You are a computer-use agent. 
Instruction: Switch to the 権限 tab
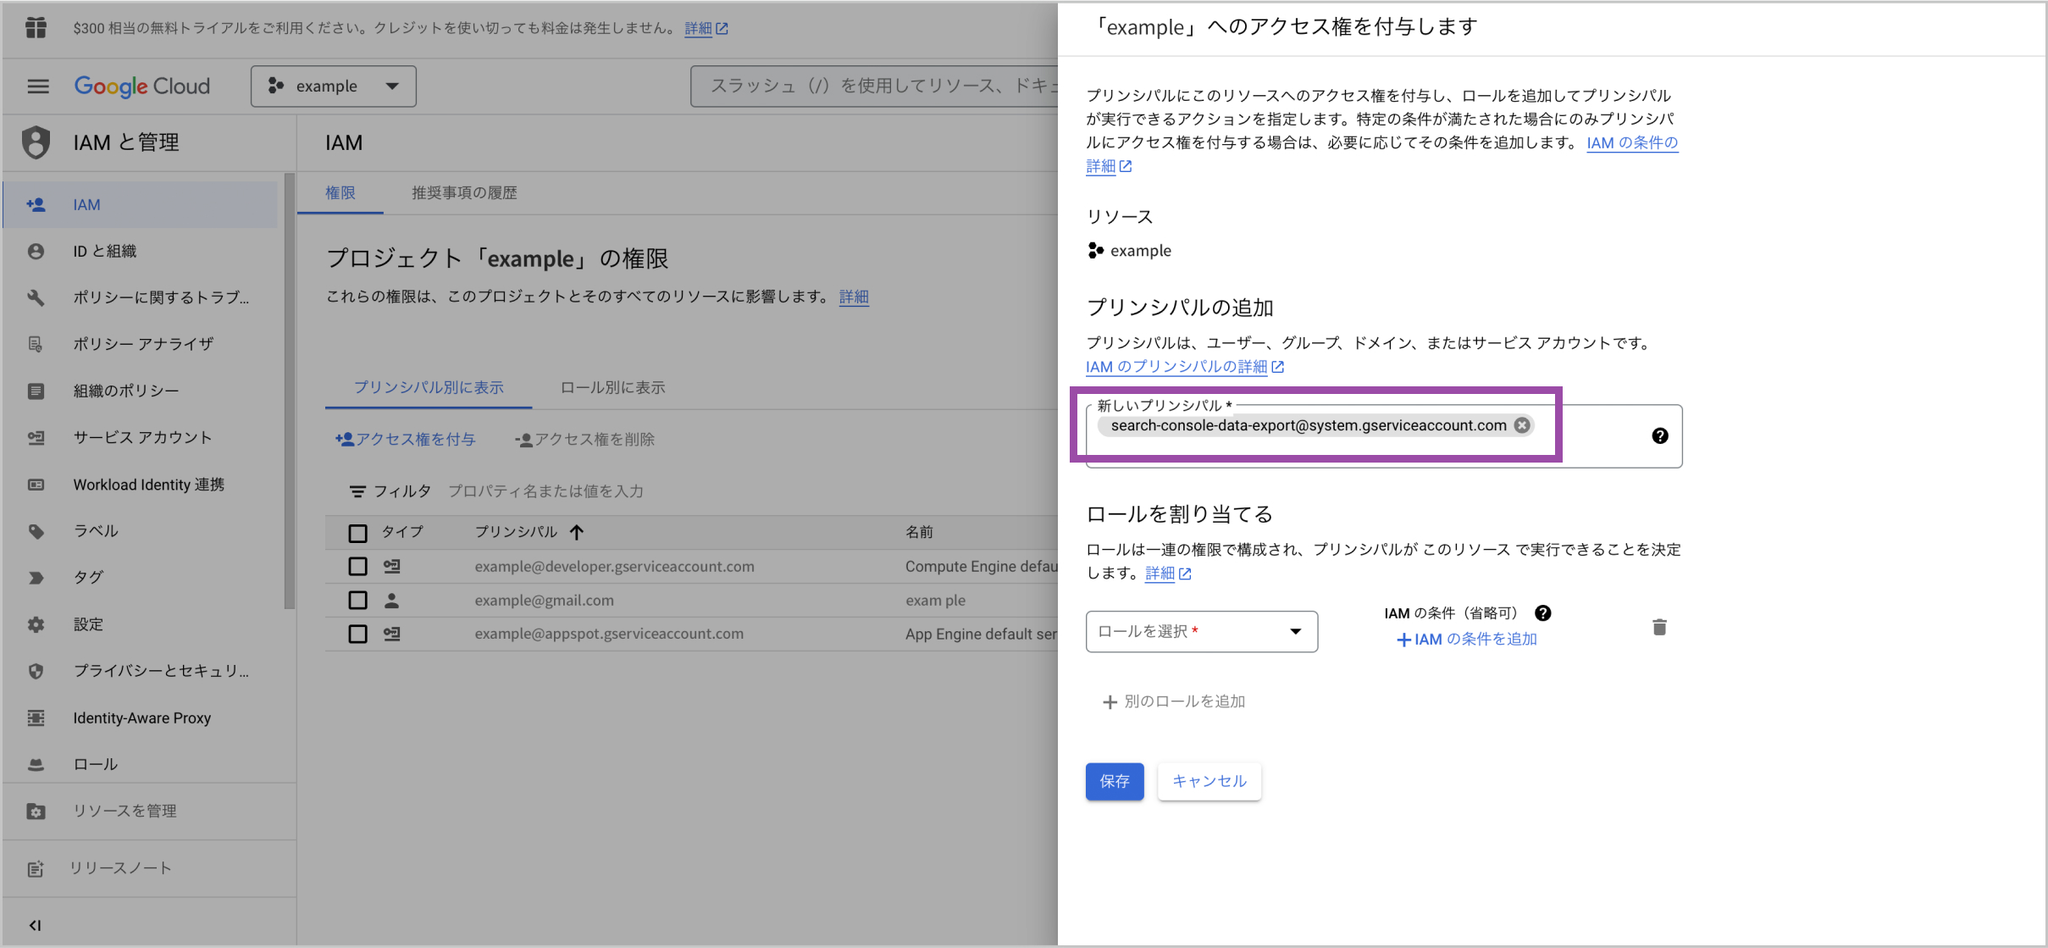pos(340,193)
